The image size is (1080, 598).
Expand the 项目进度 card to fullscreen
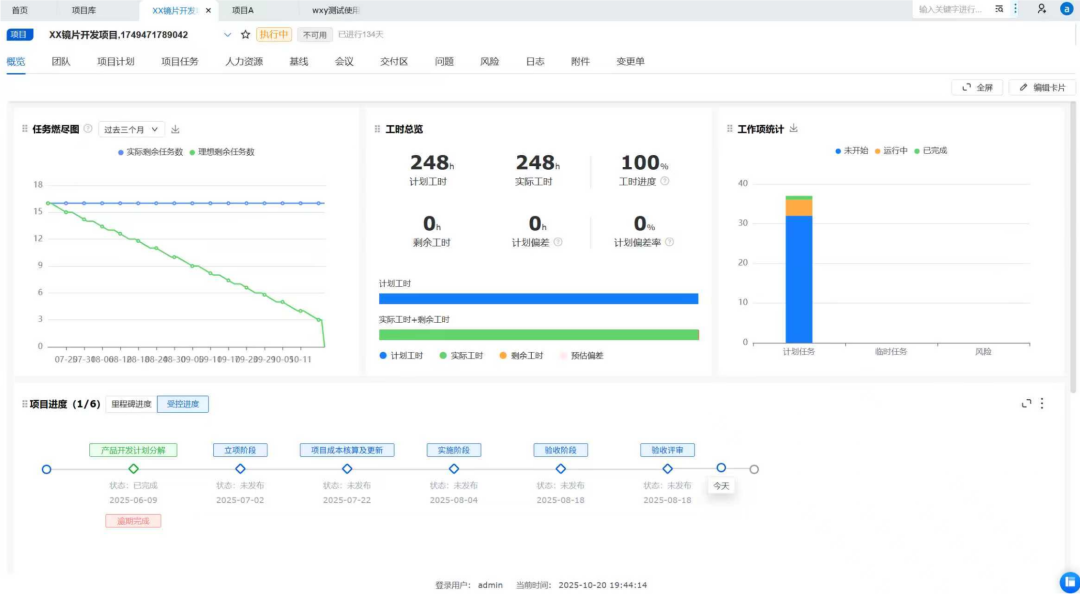1026,404
